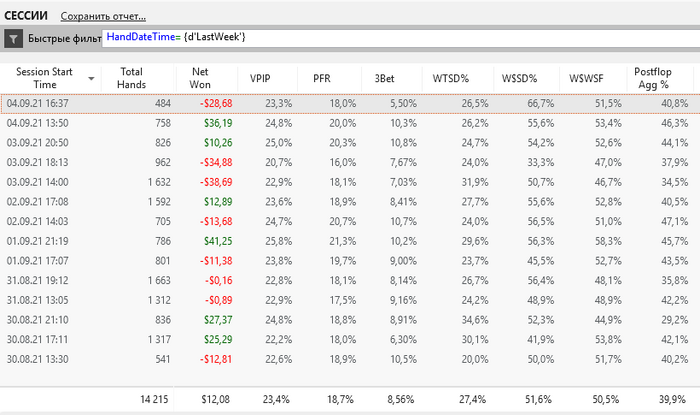This screenshot has width=700, height=415.
Task: Click Net Won value $41,25
Action: (218, 241)
